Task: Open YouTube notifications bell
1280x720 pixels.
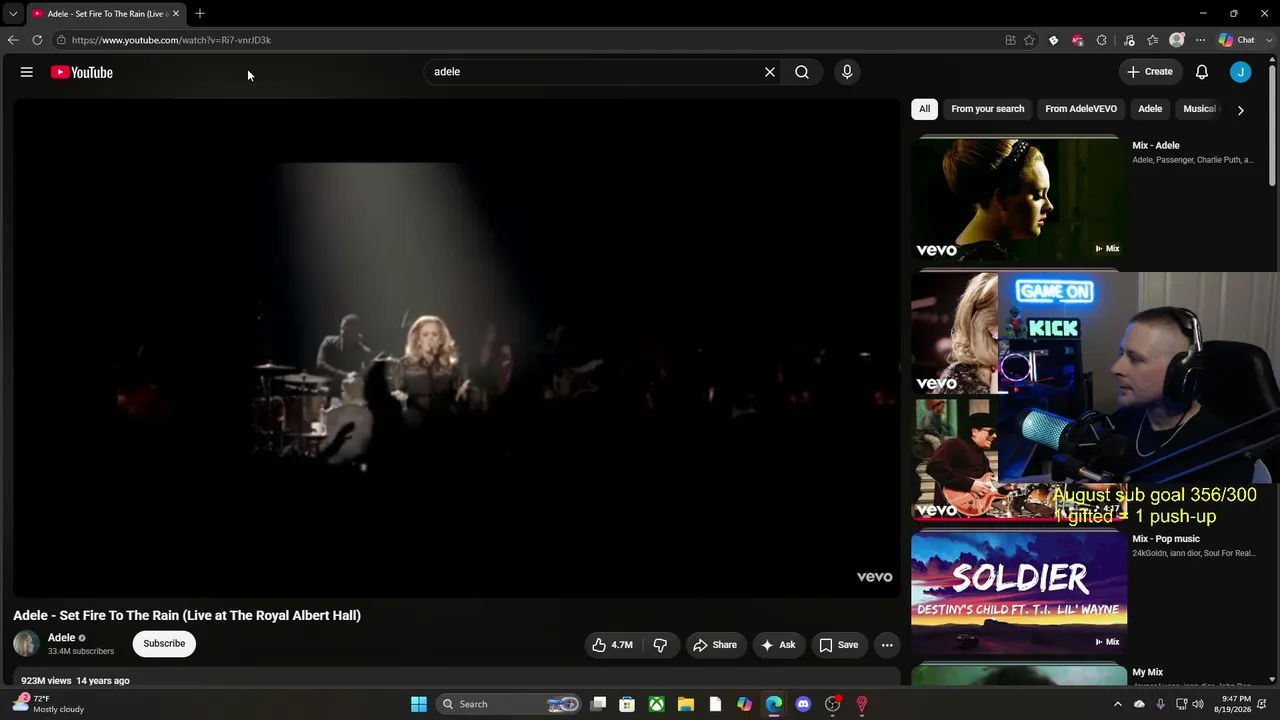Action: coord(1202,72)
